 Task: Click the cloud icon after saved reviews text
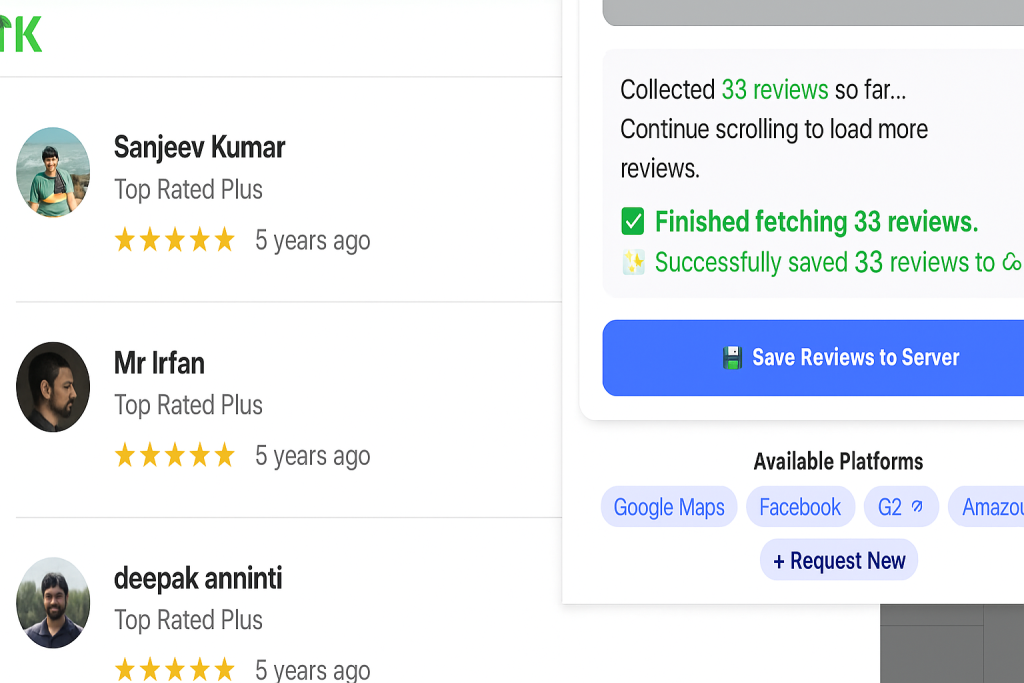click(x=1012, y=263)
